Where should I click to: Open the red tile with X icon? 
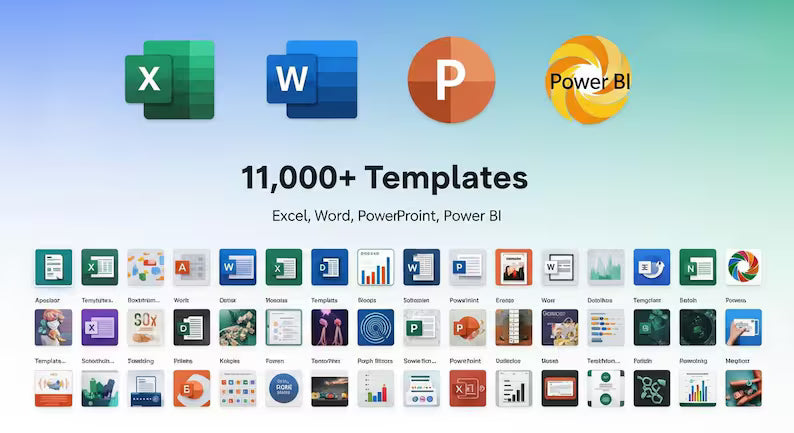(468, 388)
